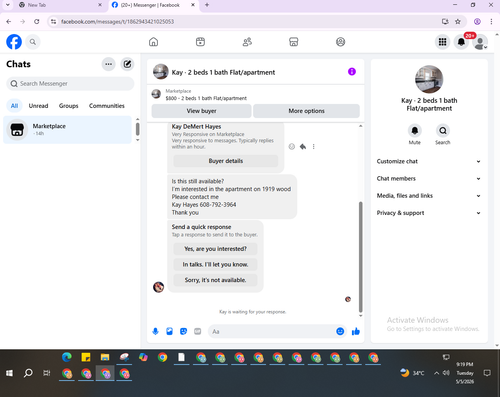Expand Media, files and links section
The width and height of the screenshot is (500, 397).
pos(429,196)
